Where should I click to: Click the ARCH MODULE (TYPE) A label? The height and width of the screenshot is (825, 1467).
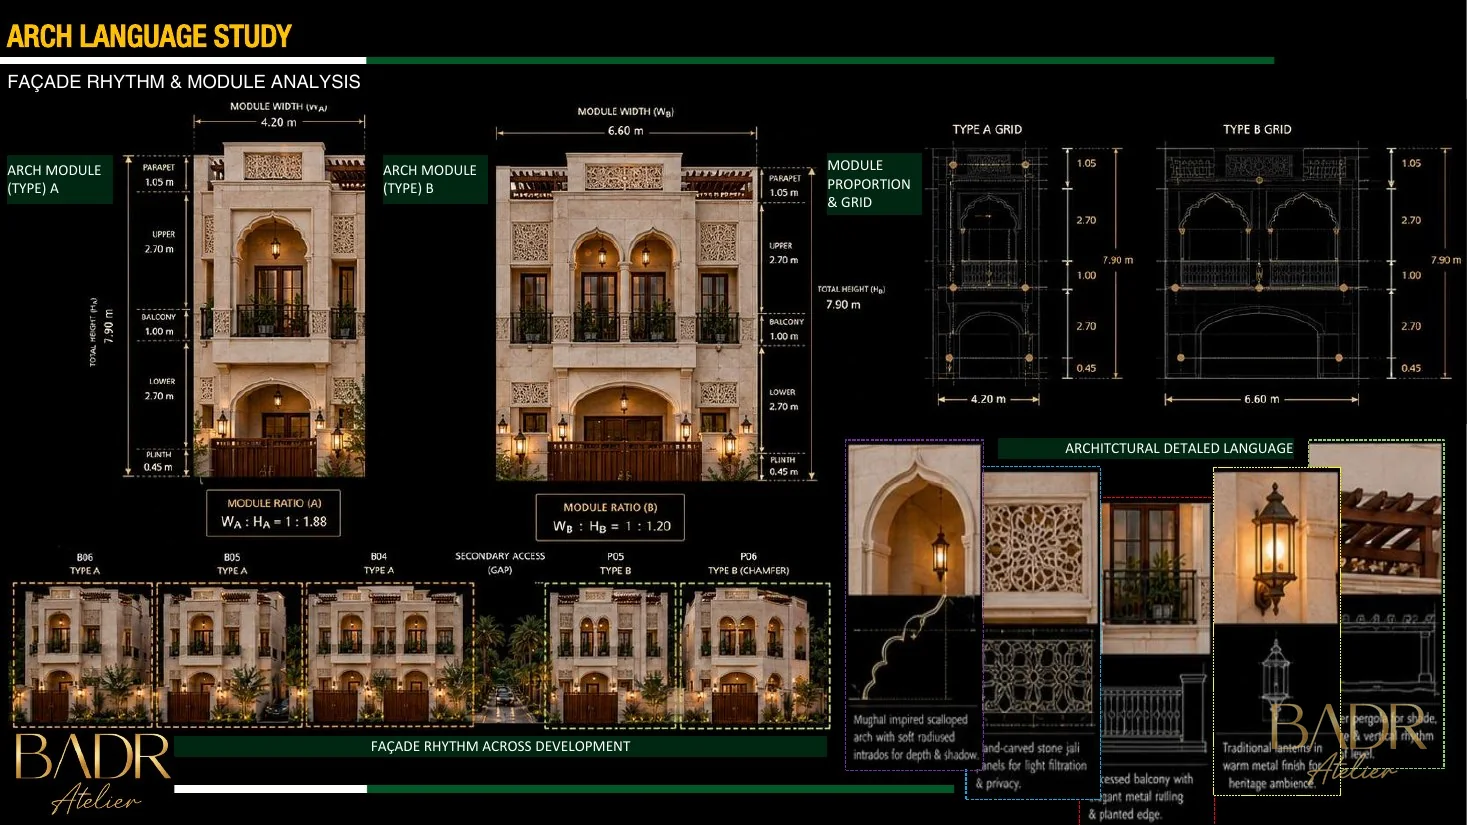tap(59, 179)
